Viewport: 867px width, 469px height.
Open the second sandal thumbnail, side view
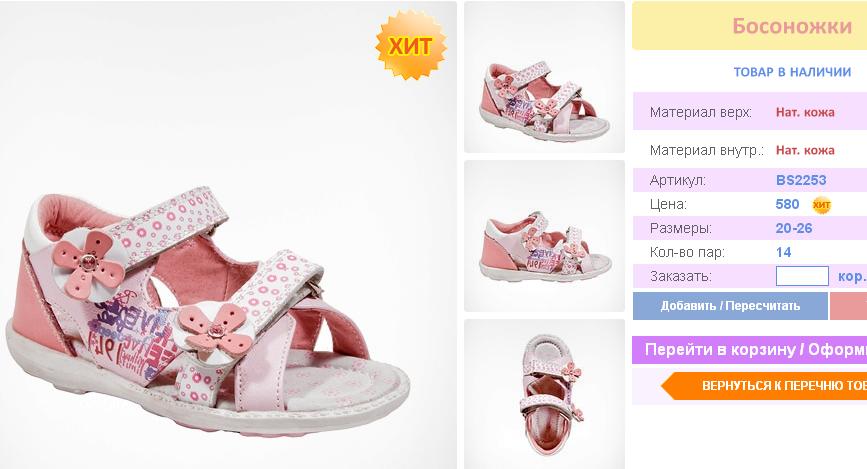[545, 236]
